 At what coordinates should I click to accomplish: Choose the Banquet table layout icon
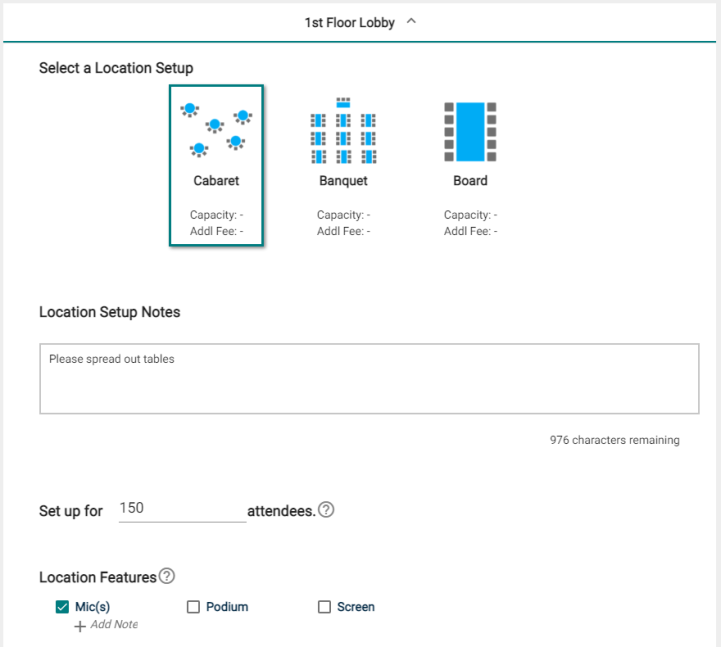tap(343, 131)
